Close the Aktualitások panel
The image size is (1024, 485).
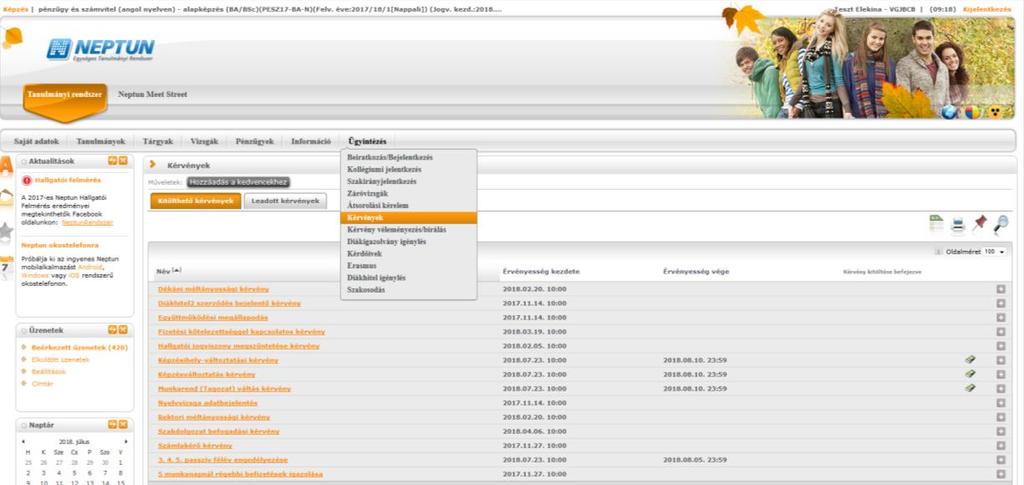[x=123, y=161]
